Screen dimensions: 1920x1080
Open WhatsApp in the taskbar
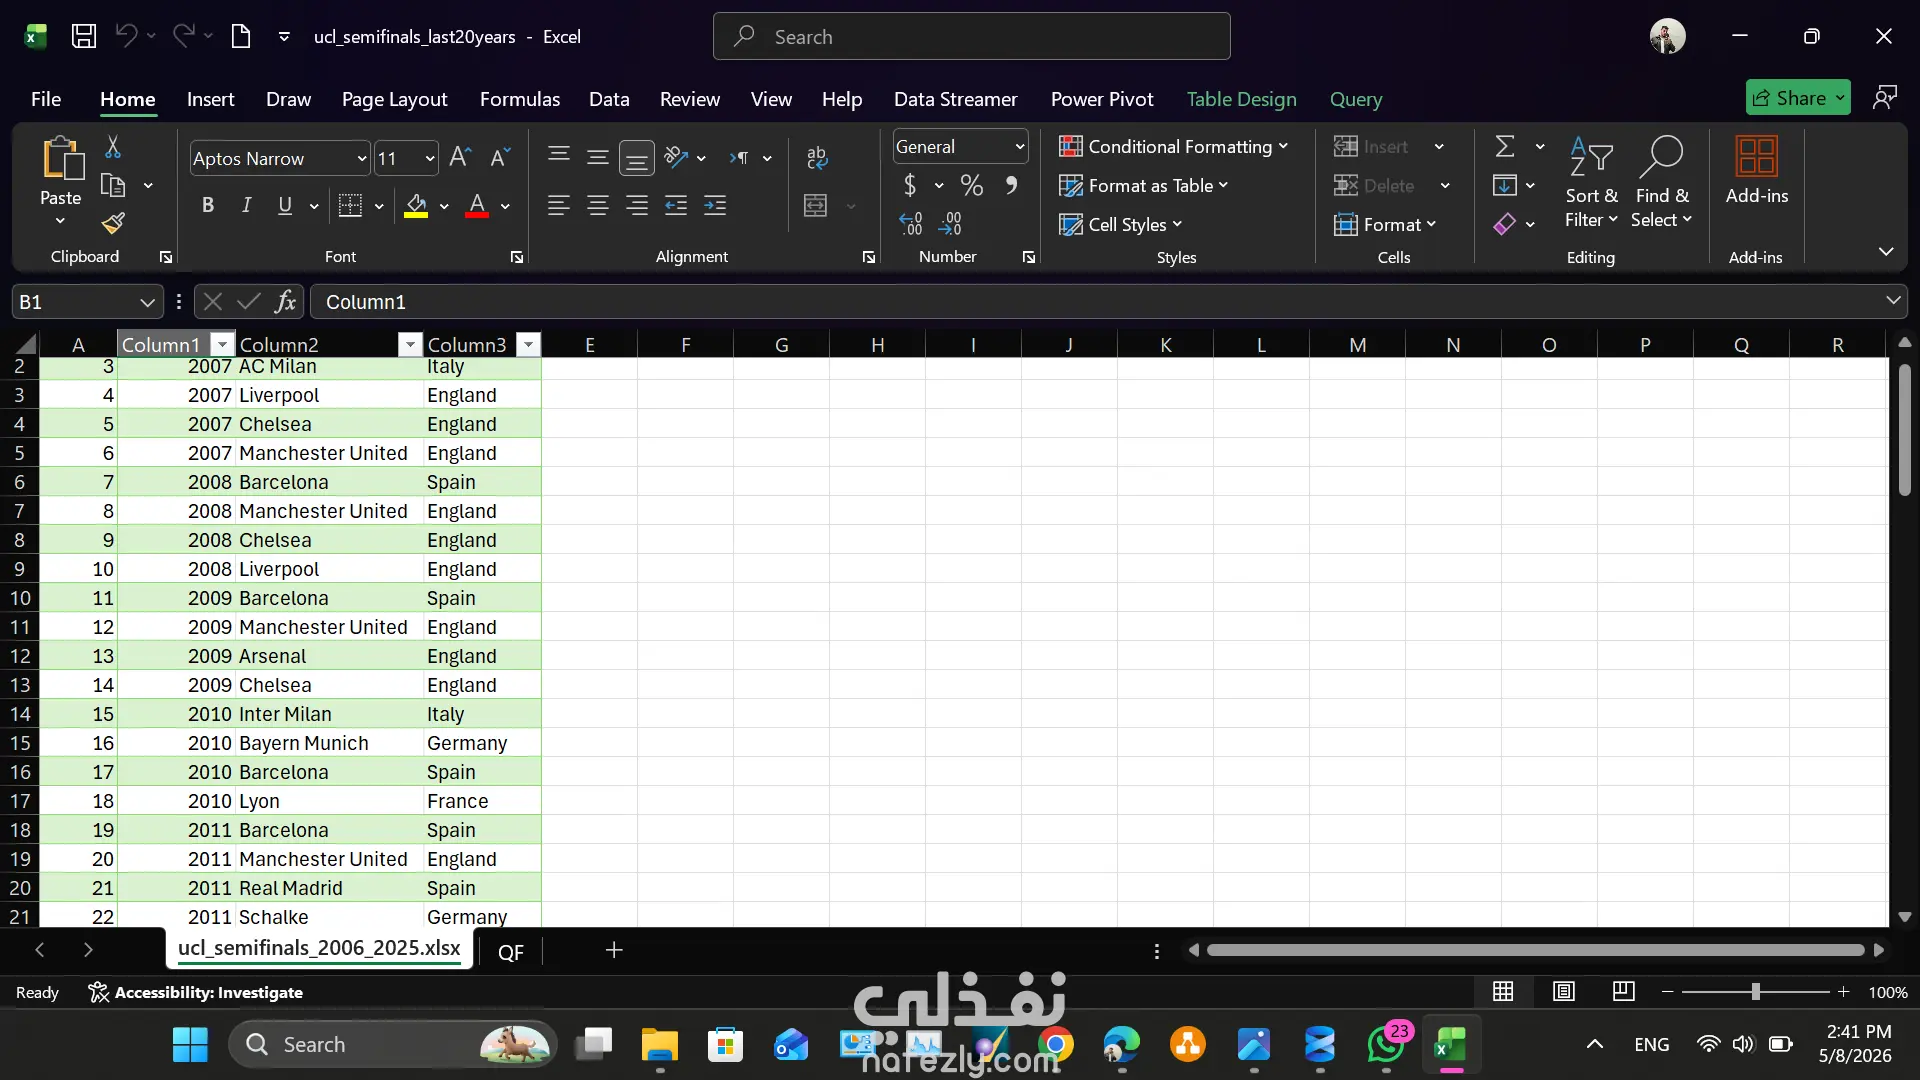click(1386, 1045)
